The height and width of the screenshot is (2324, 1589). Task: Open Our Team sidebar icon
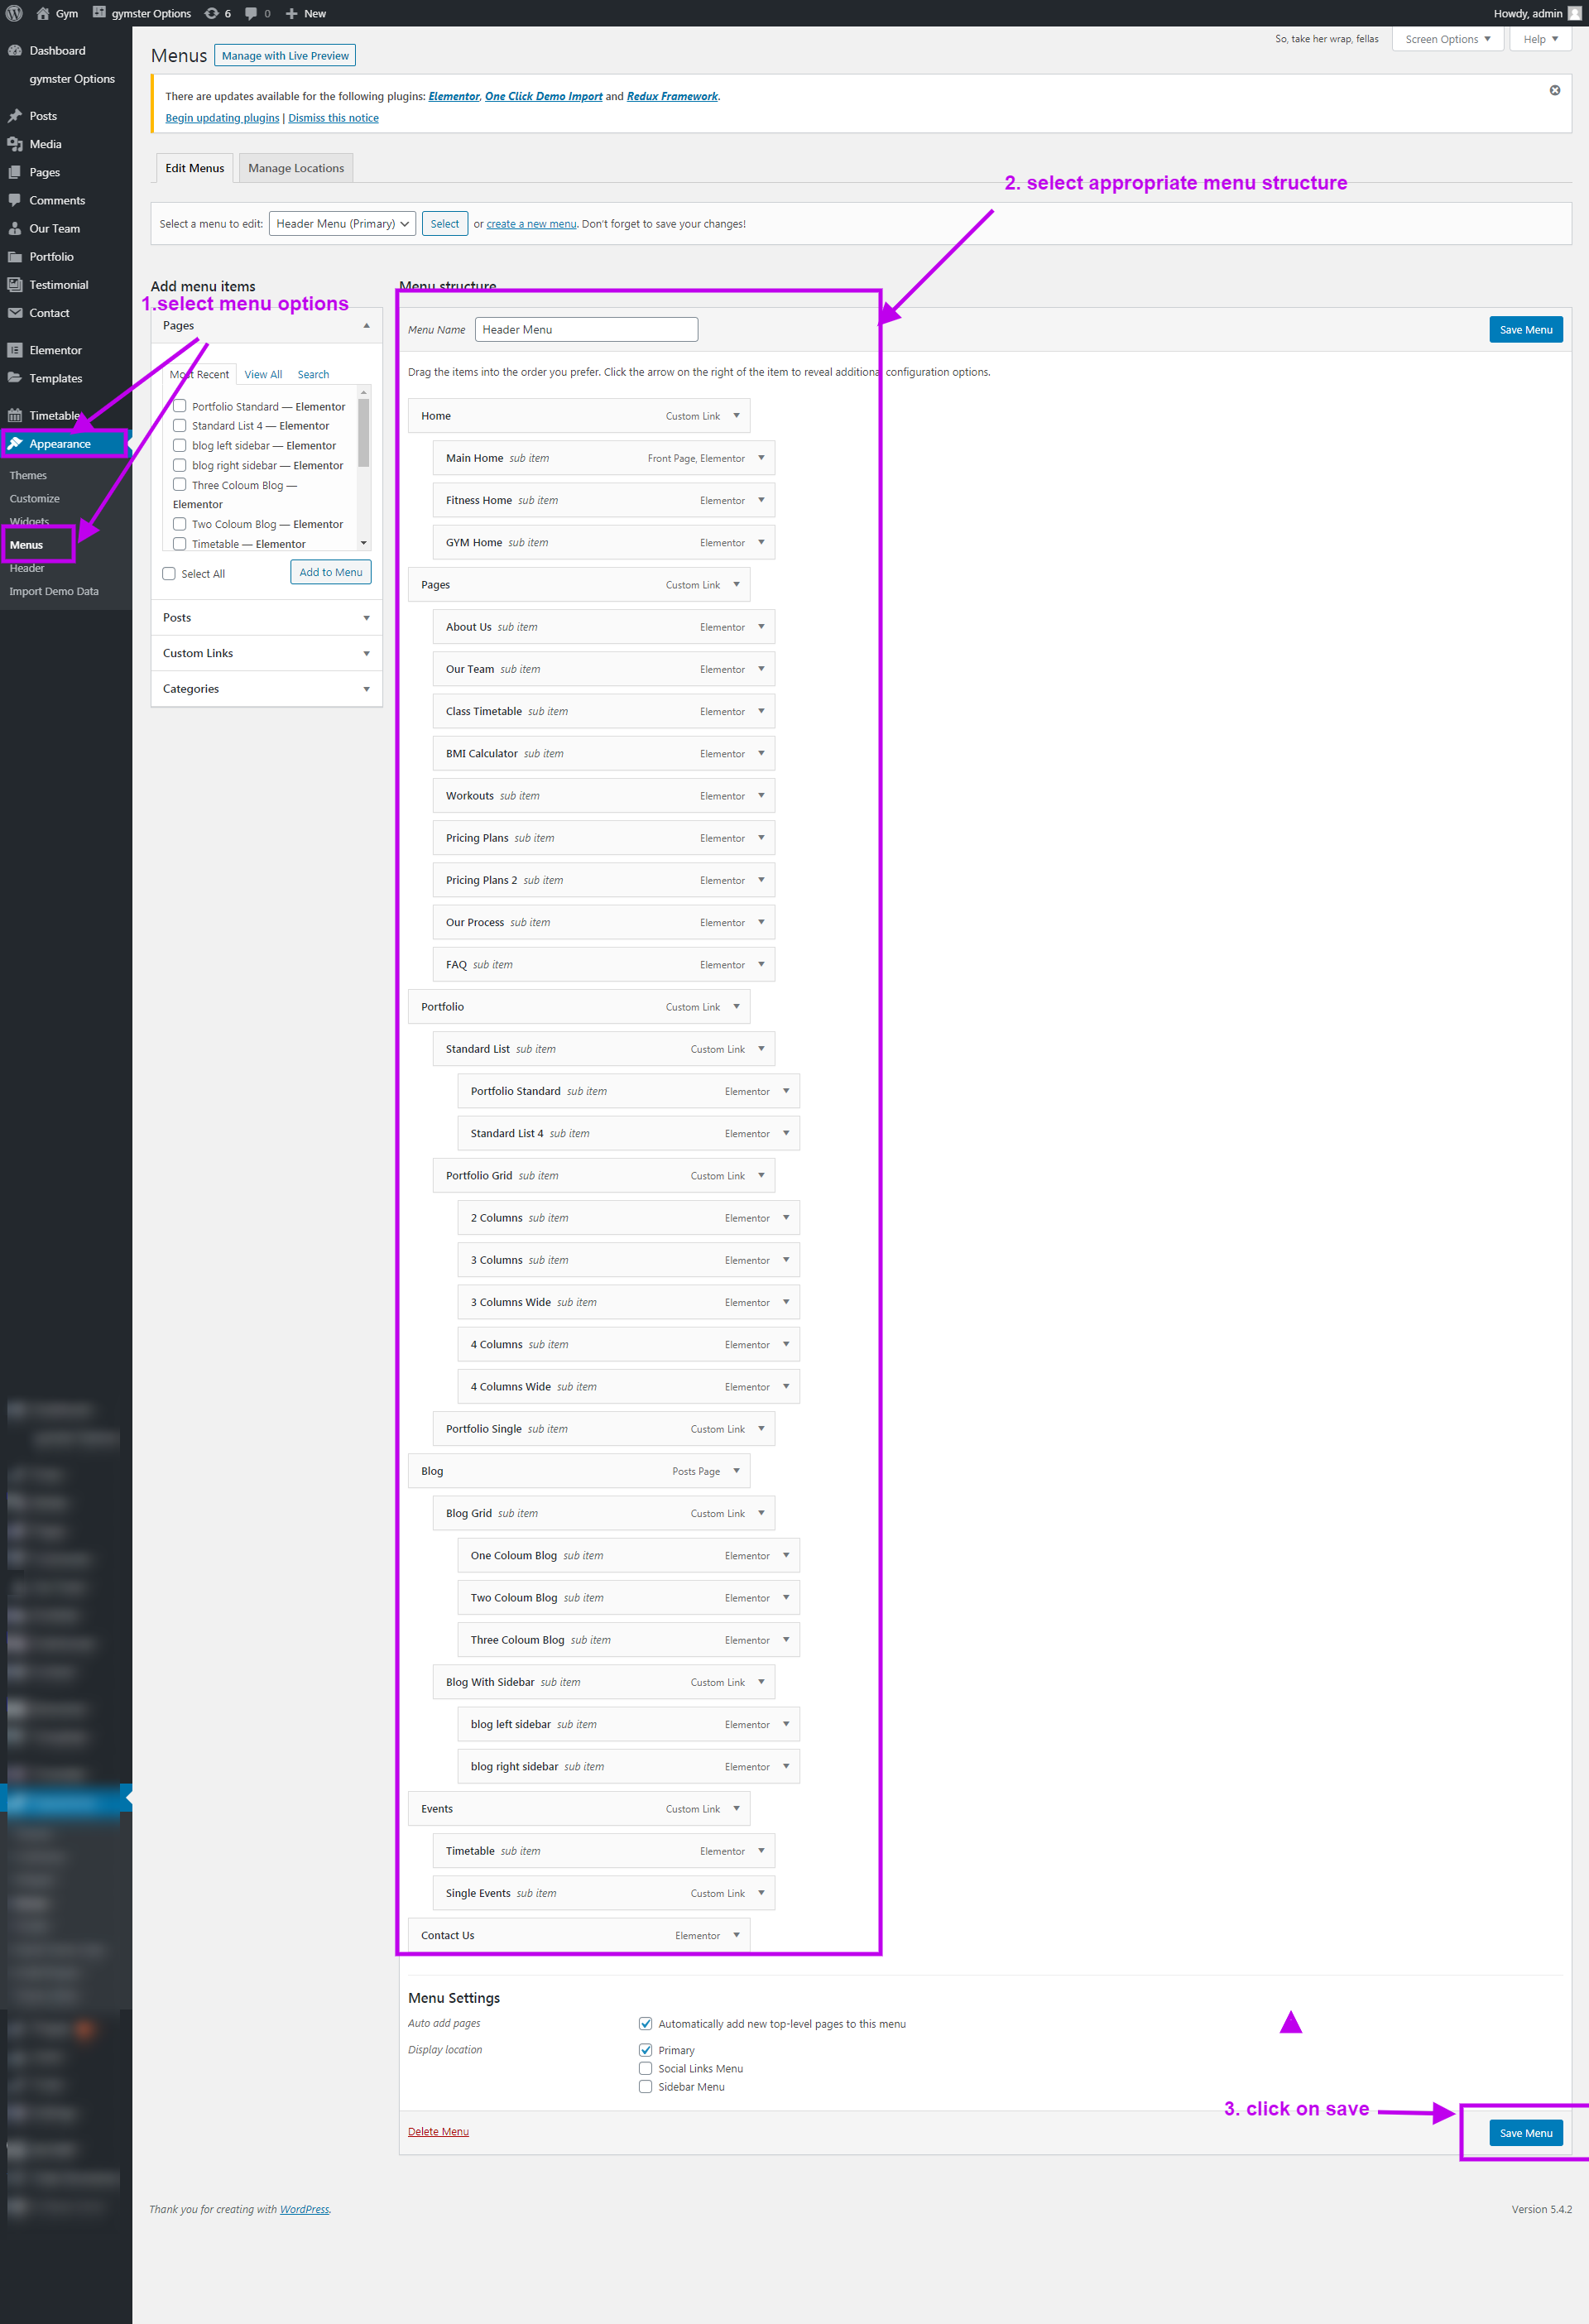point(15,228)
